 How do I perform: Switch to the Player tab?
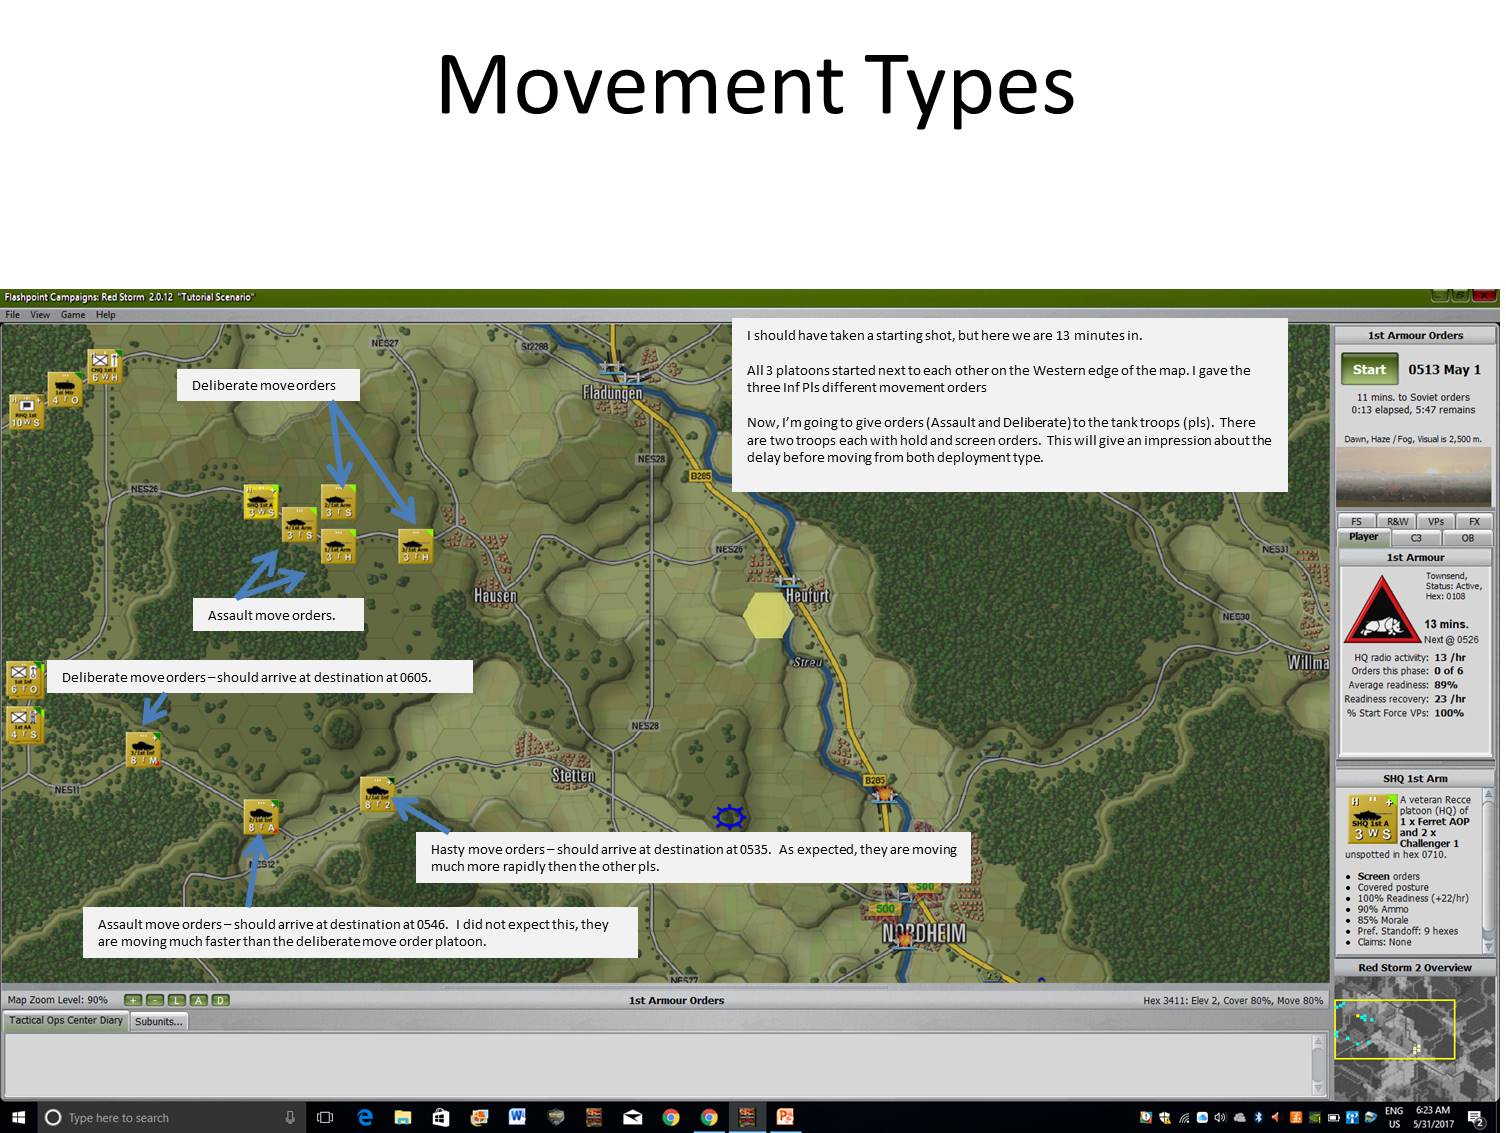click(x=1363, y=537)
